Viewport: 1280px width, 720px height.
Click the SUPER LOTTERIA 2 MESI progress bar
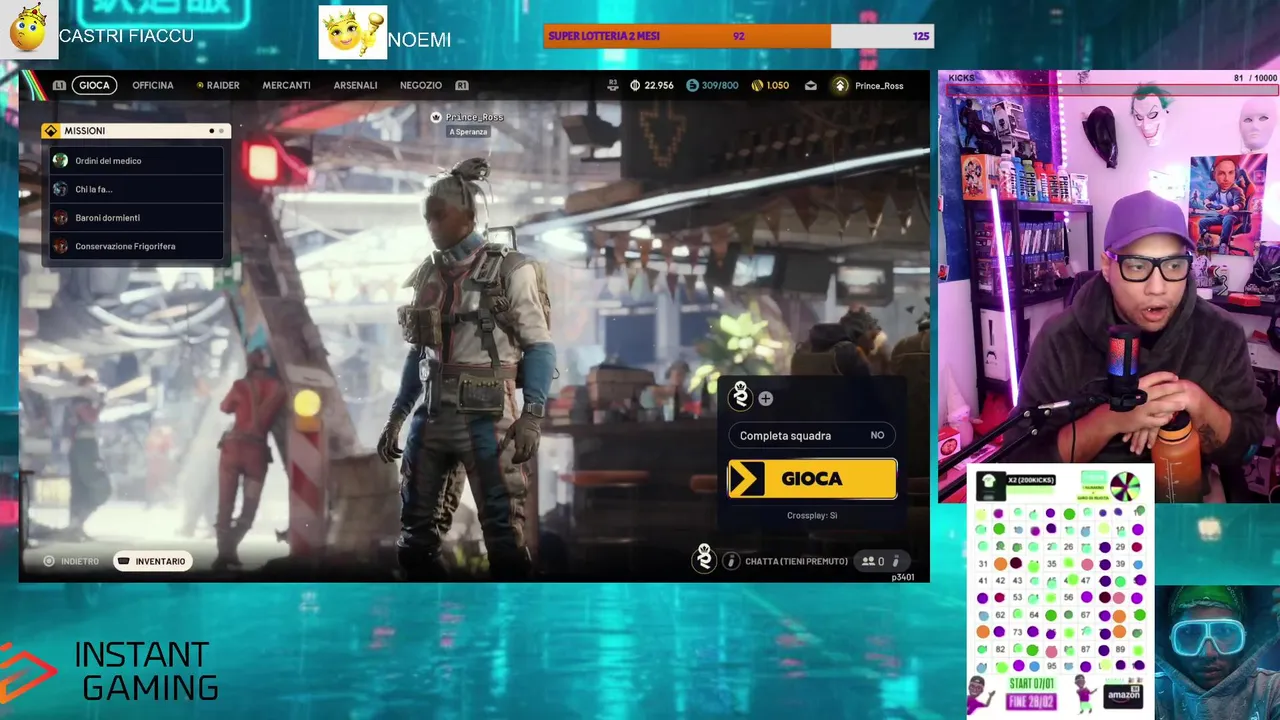coord(738,36)
